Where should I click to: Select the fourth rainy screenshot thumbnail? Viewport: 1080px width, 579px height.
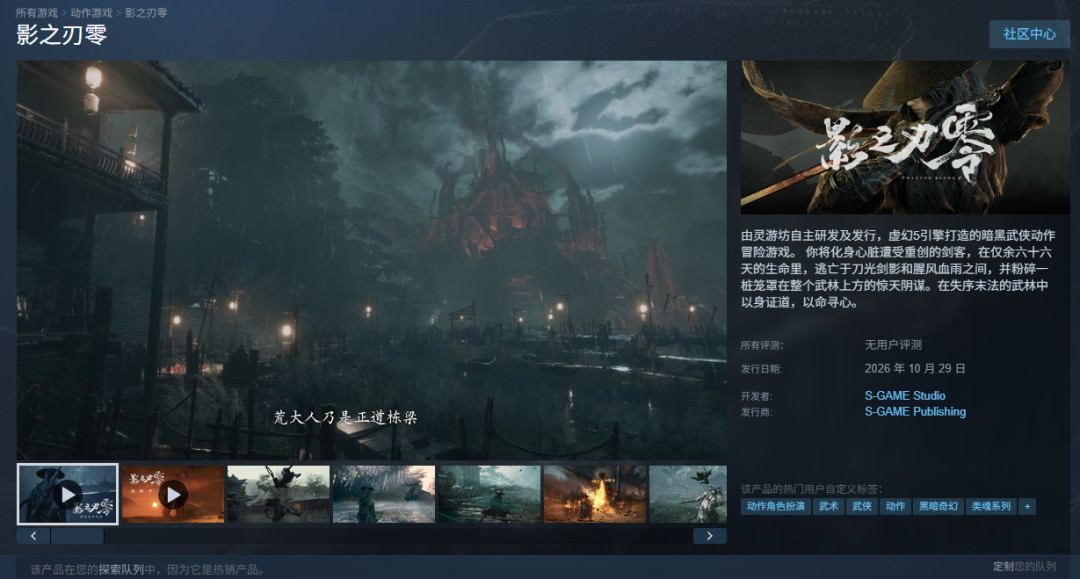point(384,494)
